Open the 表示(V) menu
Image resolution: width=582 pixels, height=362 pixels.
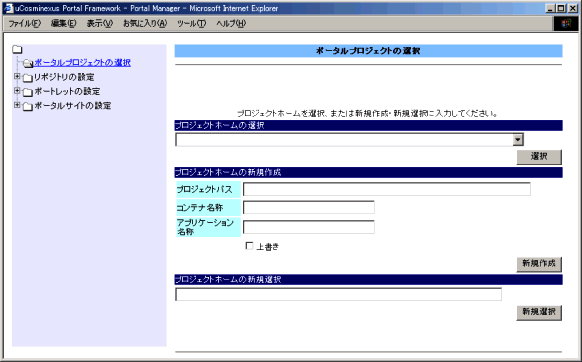99,23
